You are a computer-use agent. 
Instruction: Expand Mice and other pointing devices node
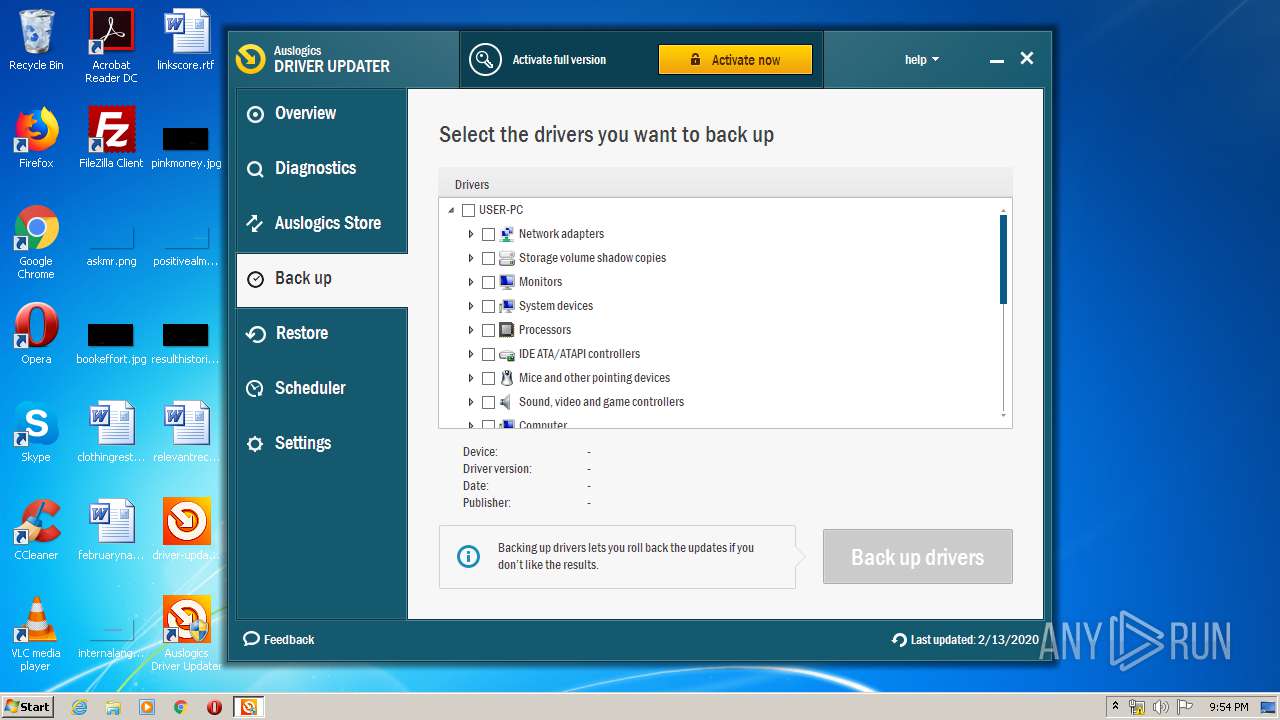[471, 378]
